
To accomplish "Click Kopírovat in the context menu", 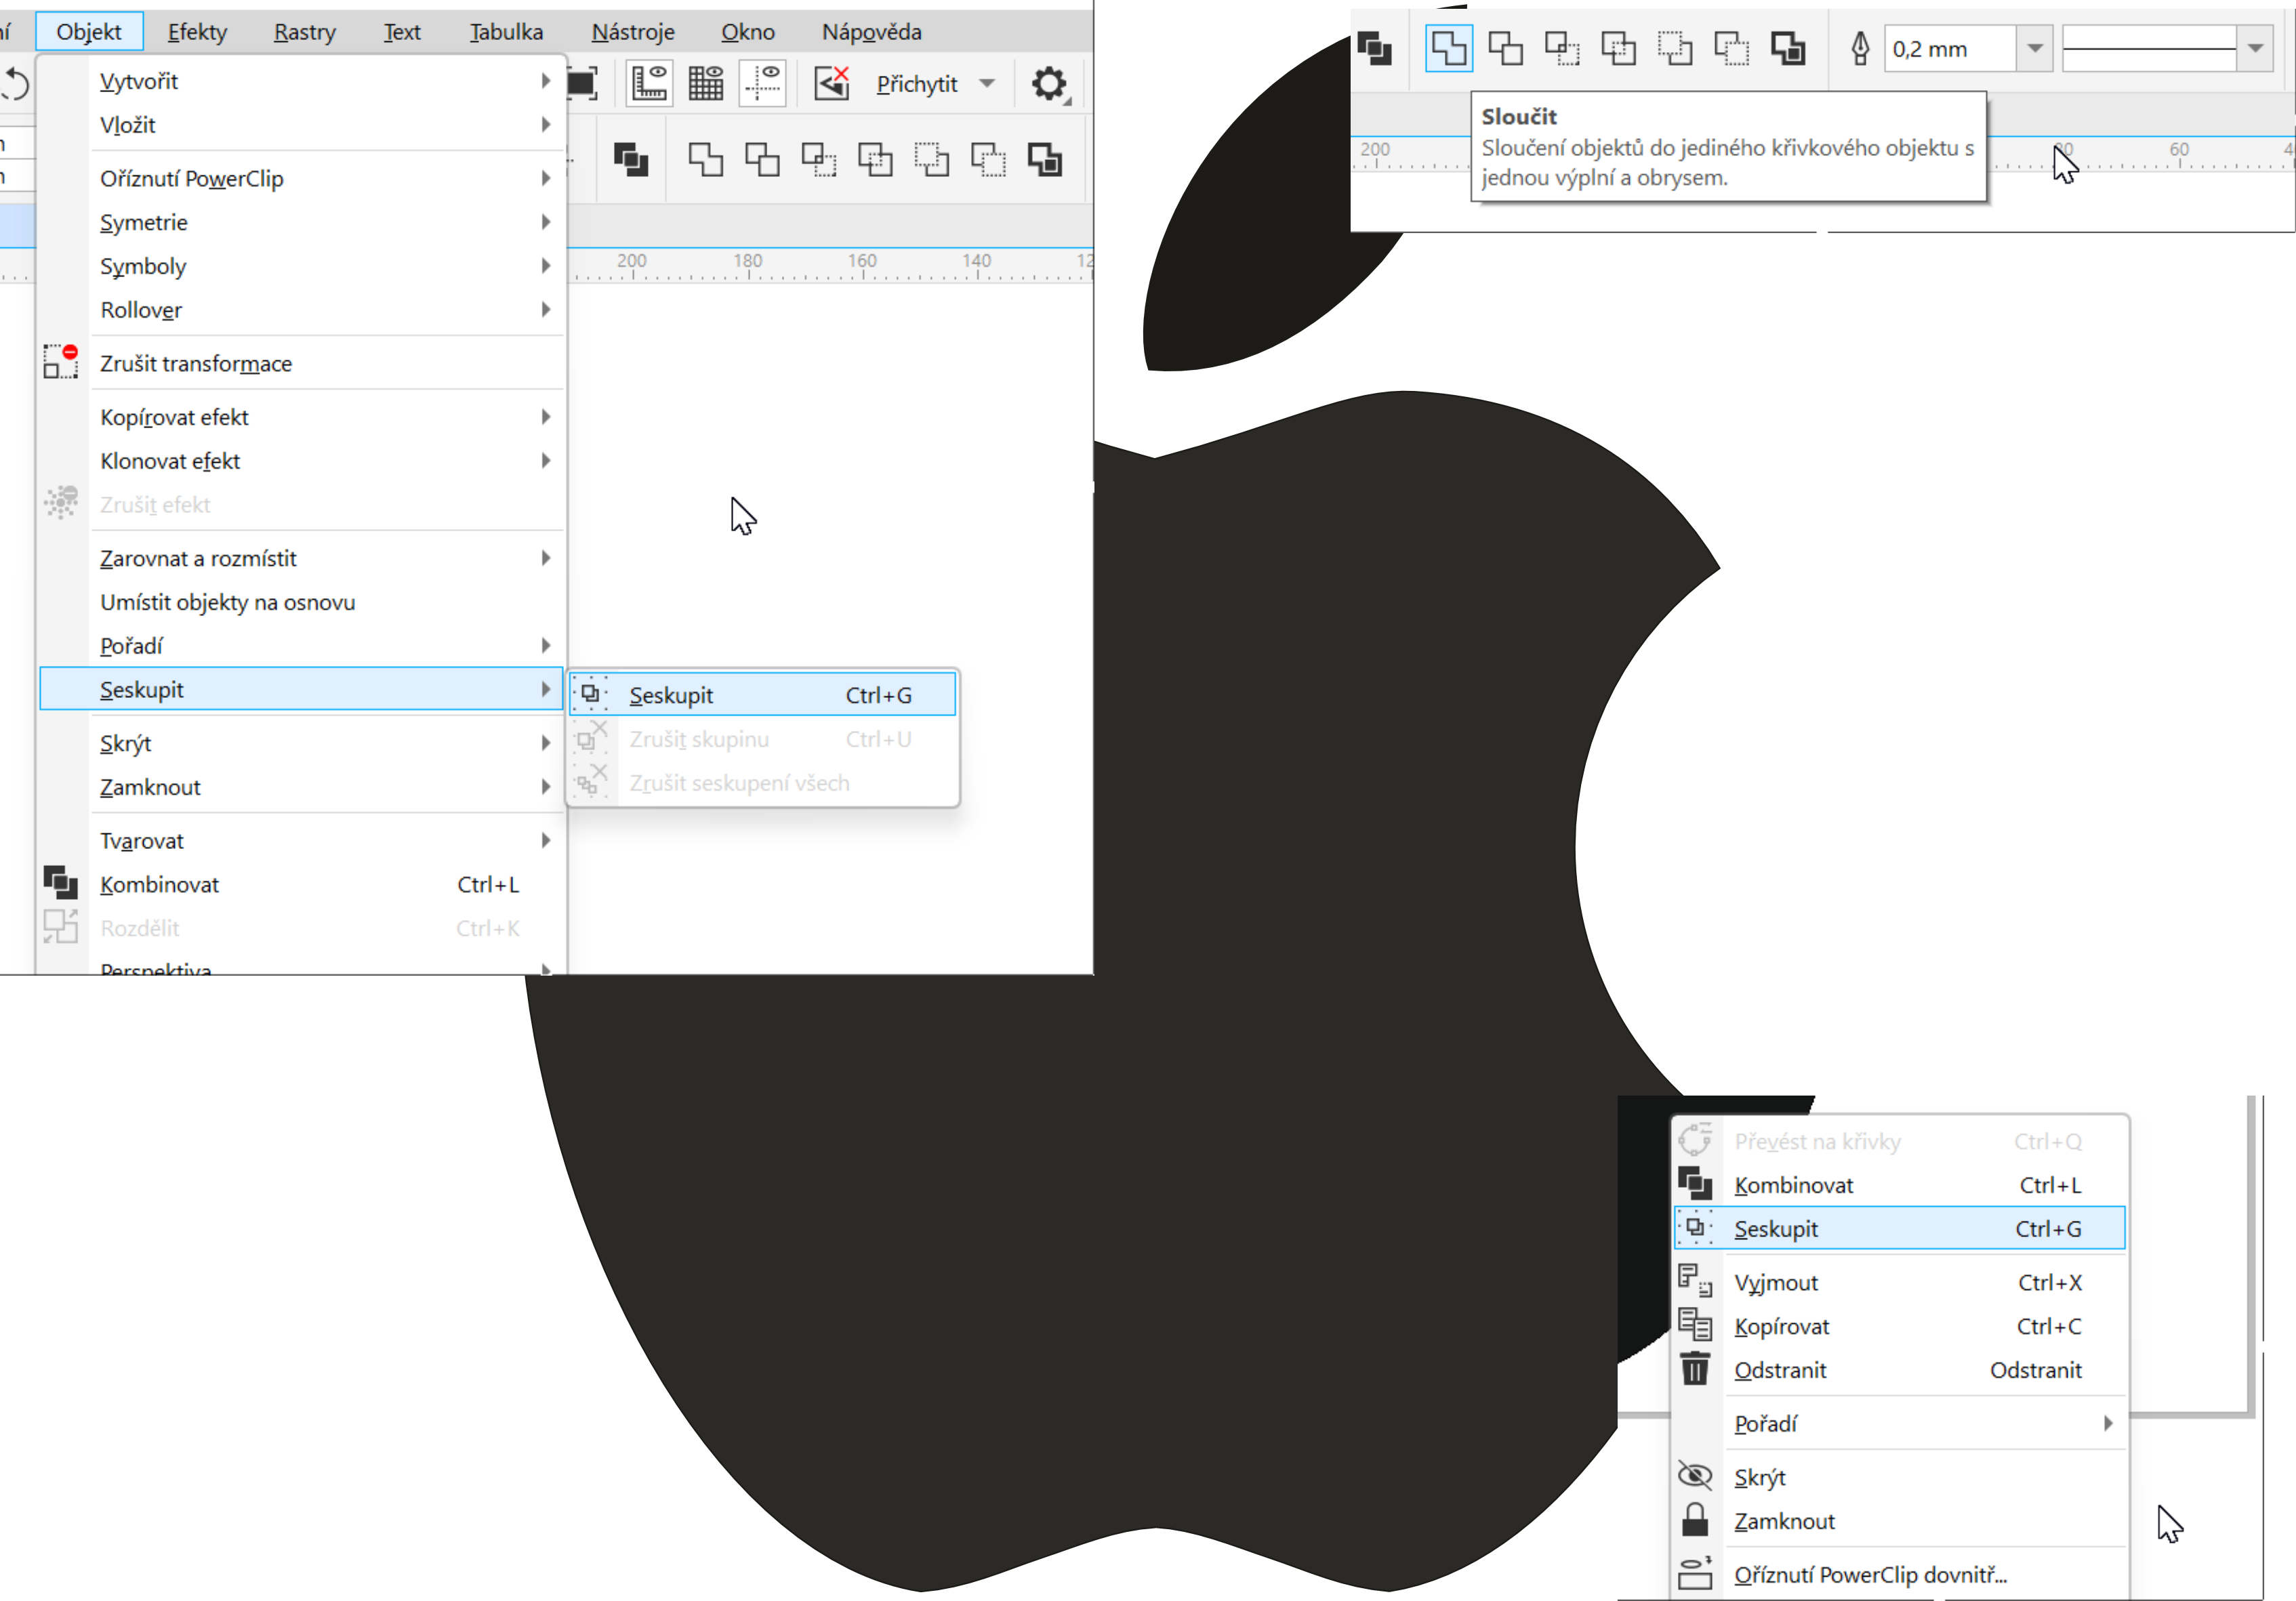I will tap(1782, 1326).
